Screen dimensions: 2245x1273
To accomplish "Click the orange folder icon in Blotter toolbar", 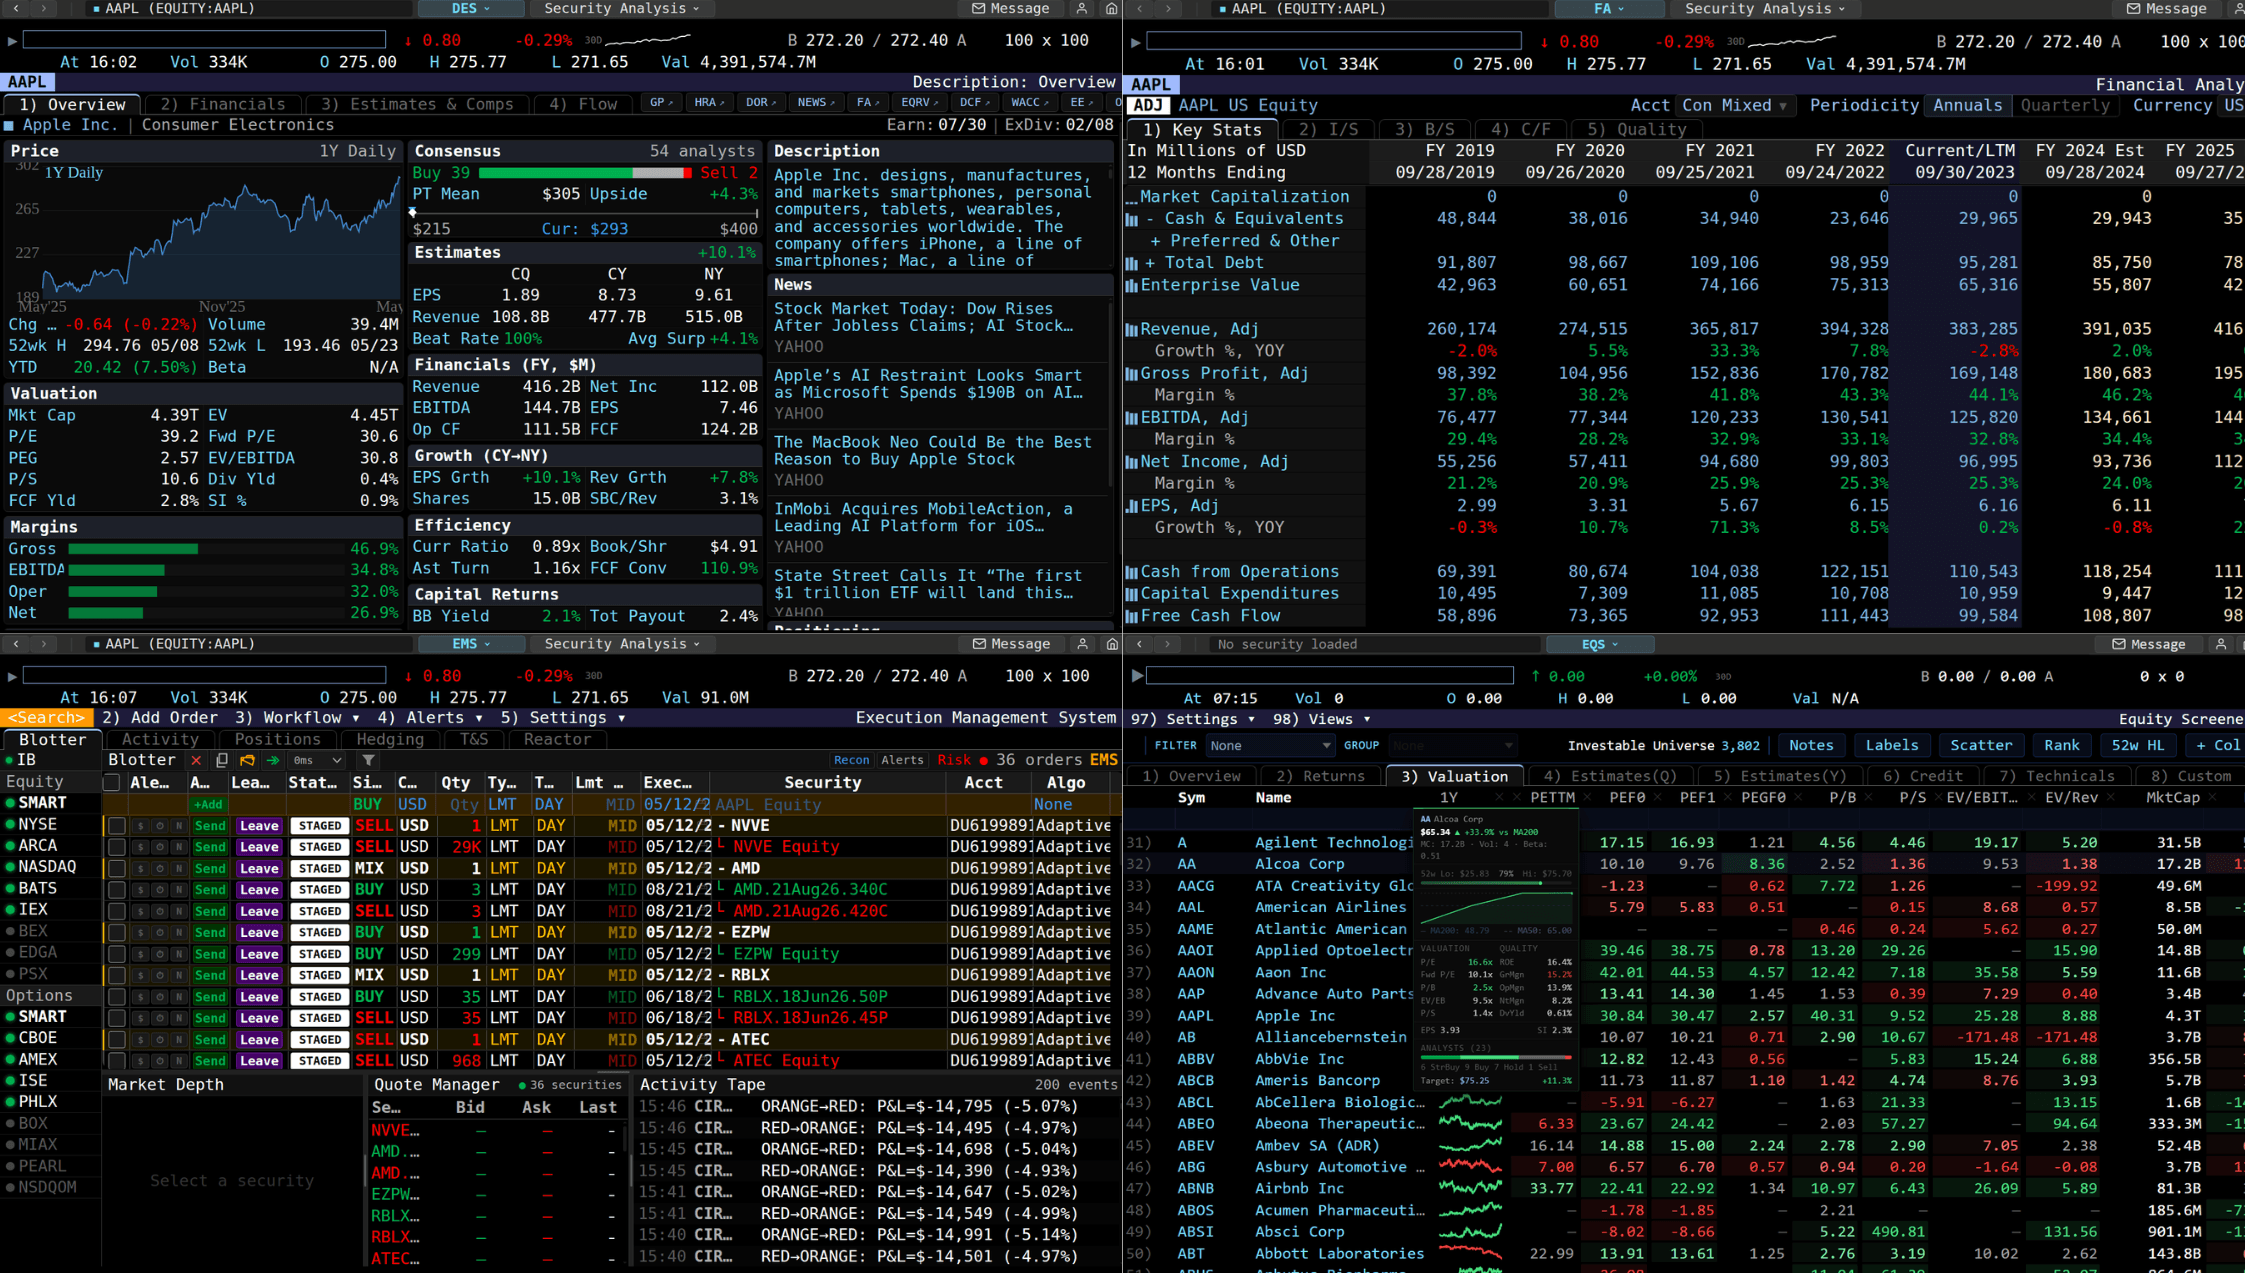I will [x=247, y=760].
